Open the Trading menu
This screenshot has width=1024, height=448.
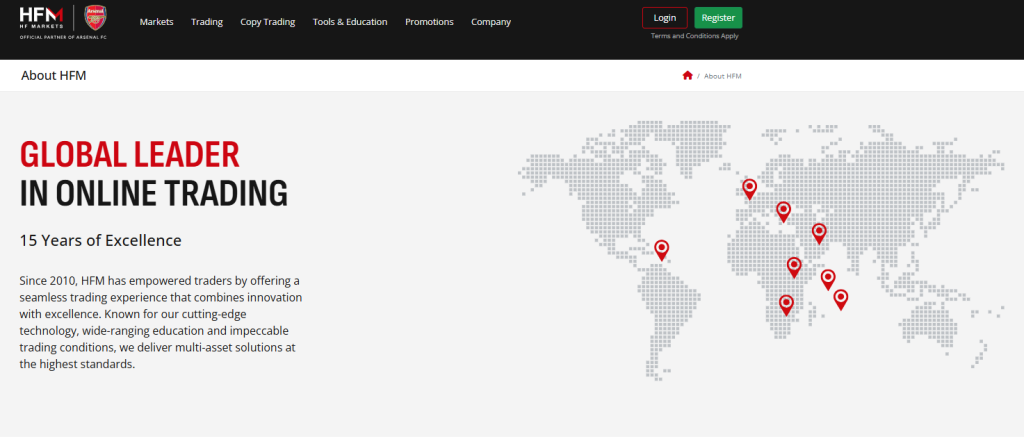[207, 22]
